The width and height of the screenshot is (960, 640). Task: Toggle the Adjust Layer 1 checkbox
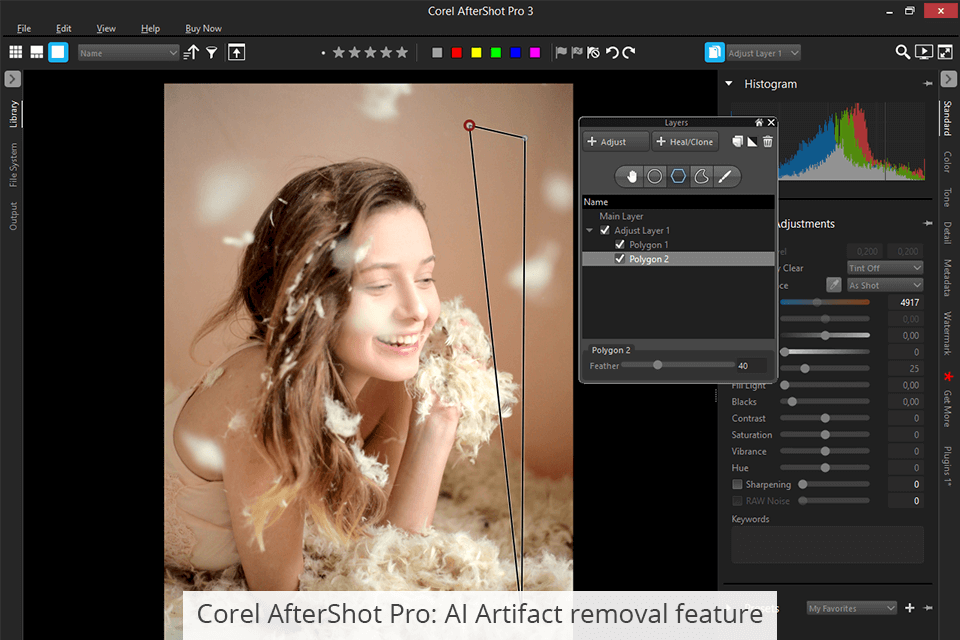click(x=605, y=231)
